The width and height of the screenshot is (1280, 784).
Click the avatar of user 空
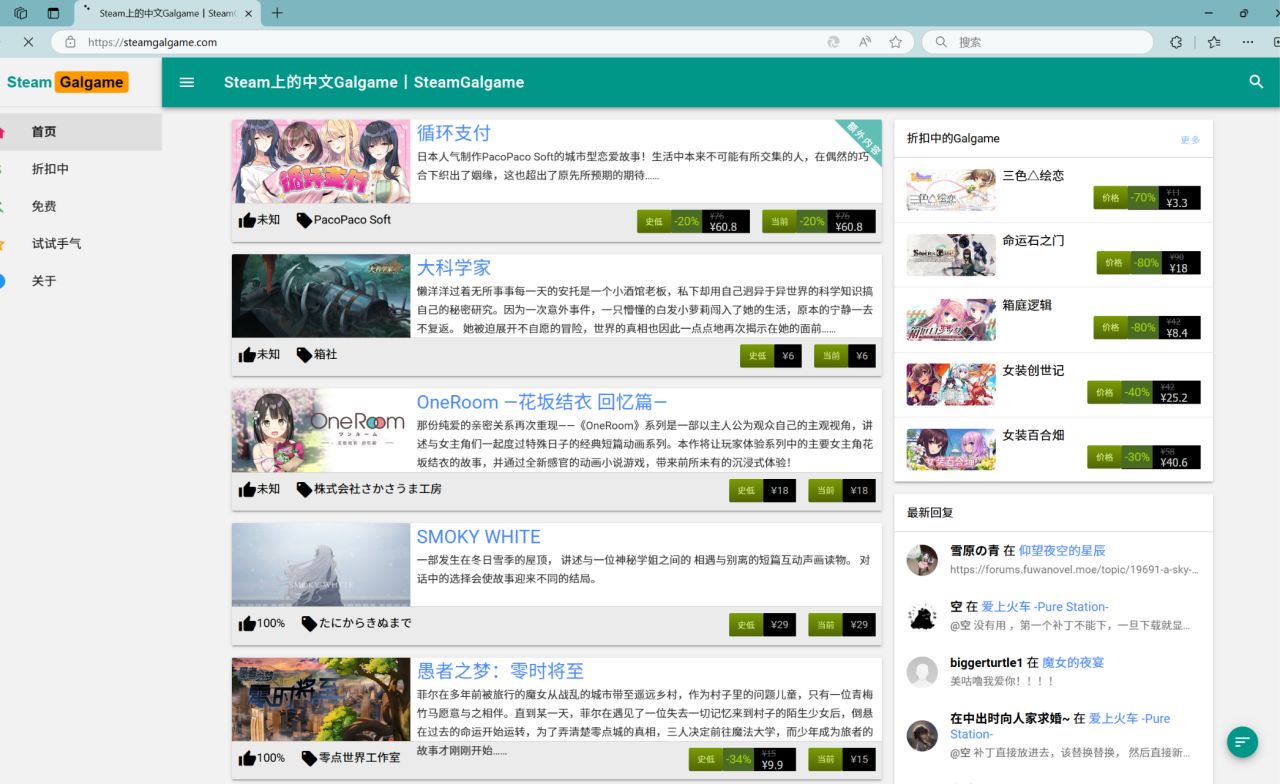point(922,616)
